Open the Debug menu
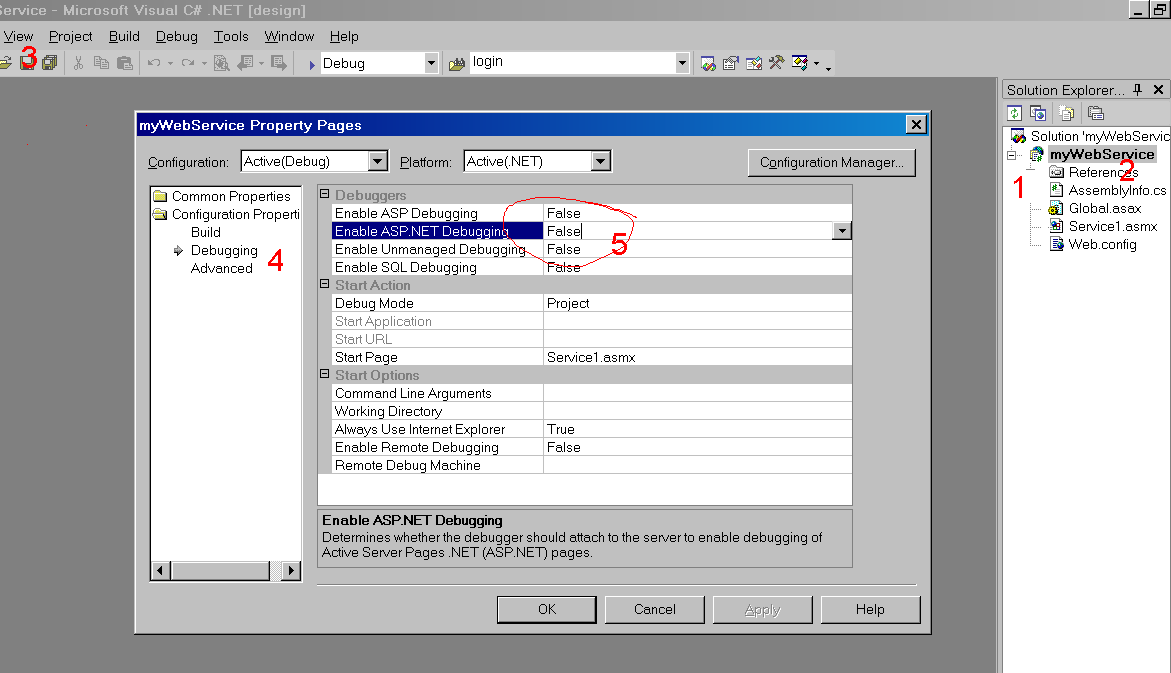Screen dimensions: 1171x673 pyautogui.click(x=176, y=36)
